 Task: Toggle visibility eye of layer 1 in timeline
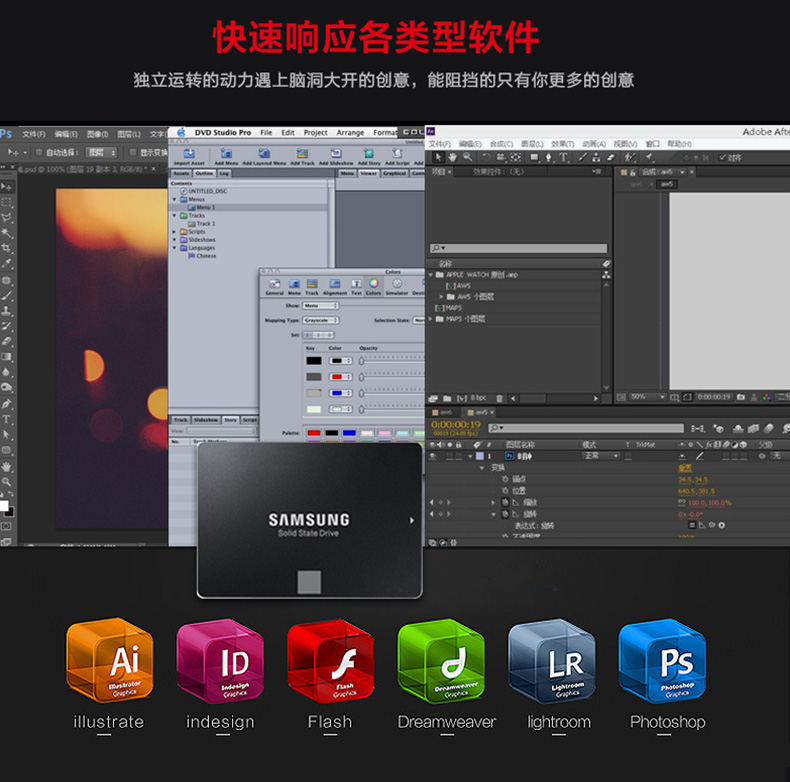[432, 456]
